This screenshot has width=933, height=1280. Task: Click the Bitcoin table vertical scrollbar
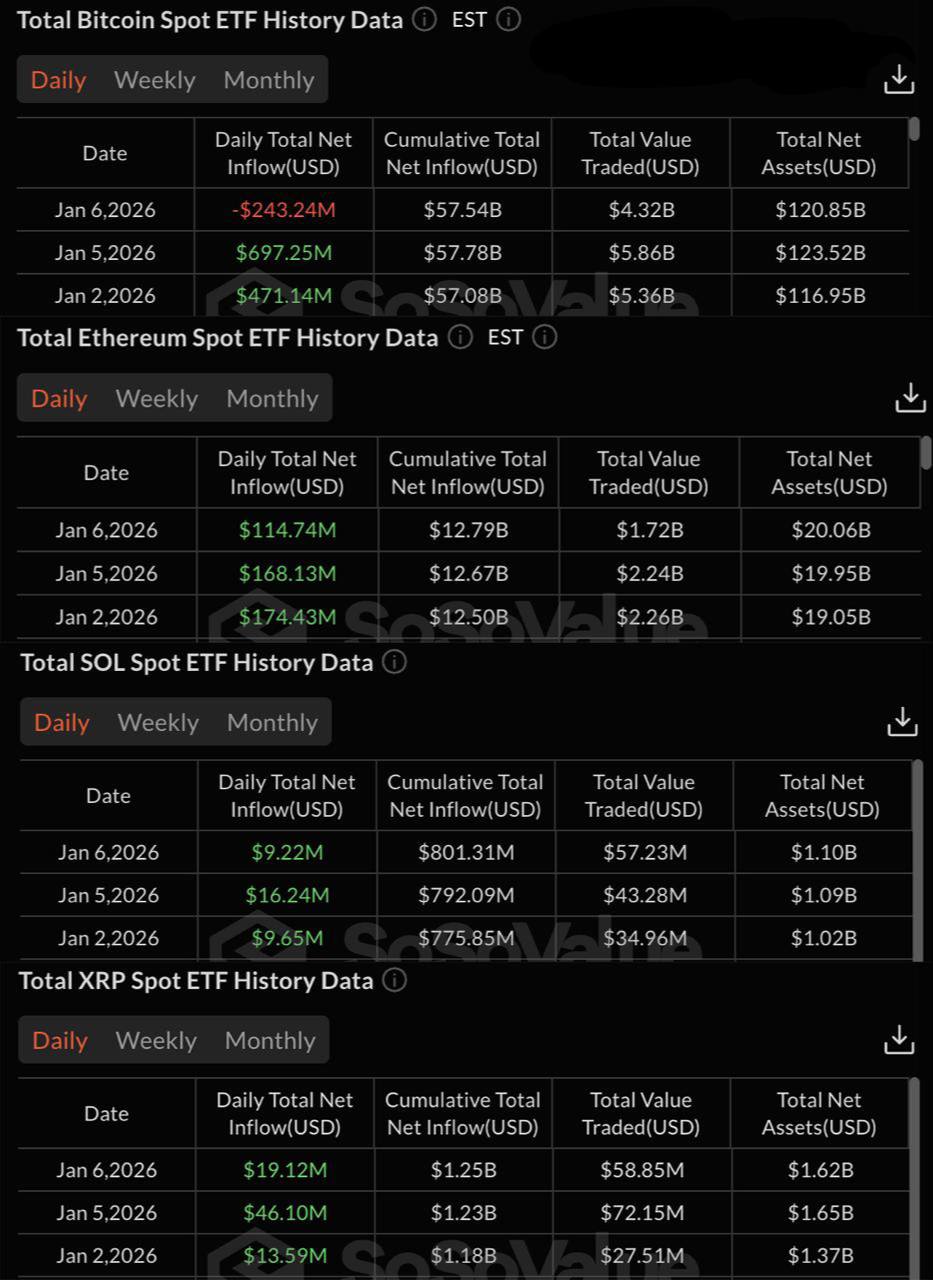point(914,130)
